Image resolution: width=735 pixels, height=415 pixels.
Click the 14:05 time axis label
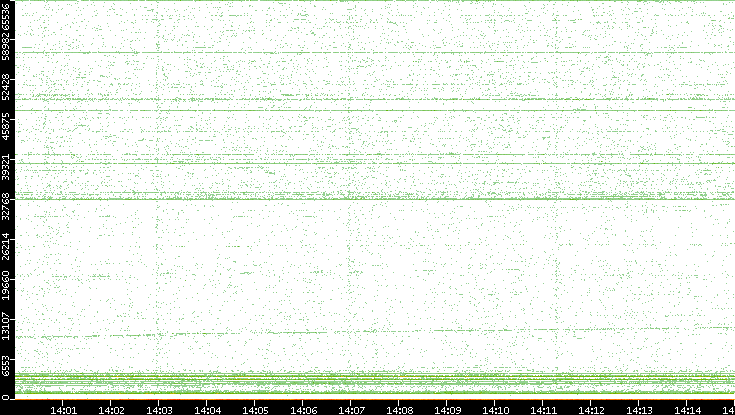click(255, 410)
